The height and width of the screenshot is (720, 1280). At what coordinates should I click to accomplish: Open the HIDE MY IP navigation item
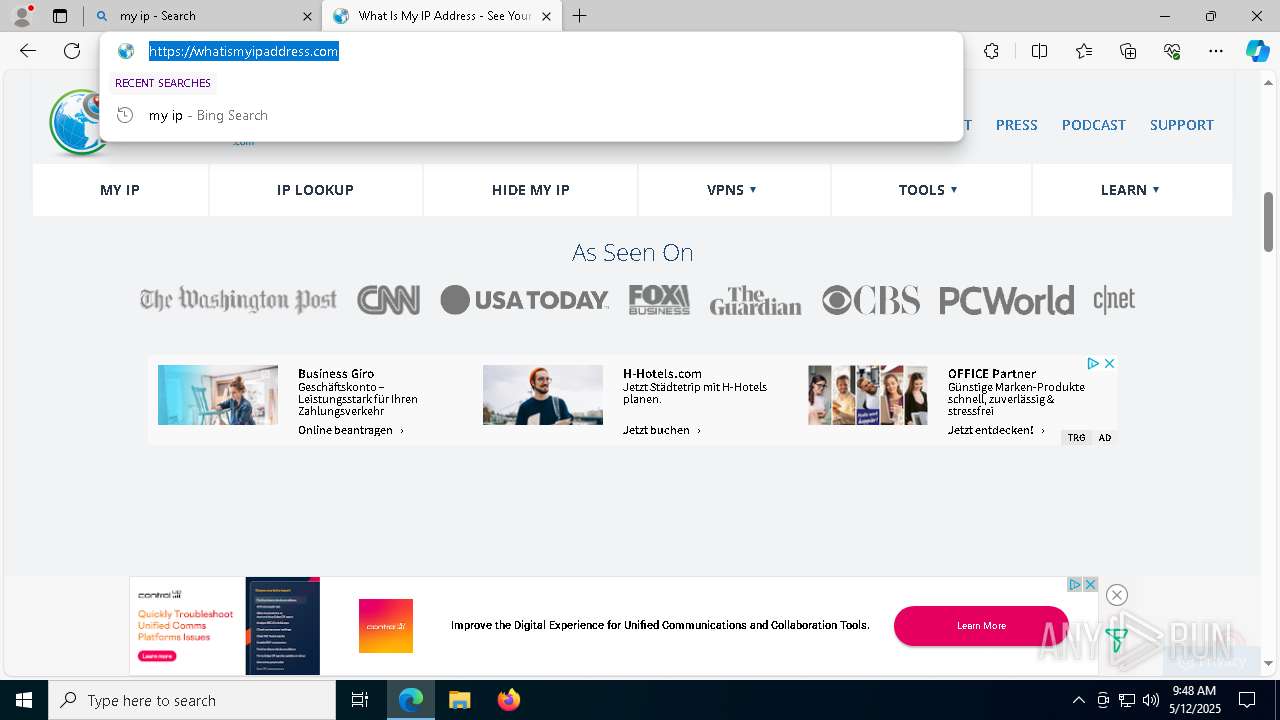click(x=531, y=190)
